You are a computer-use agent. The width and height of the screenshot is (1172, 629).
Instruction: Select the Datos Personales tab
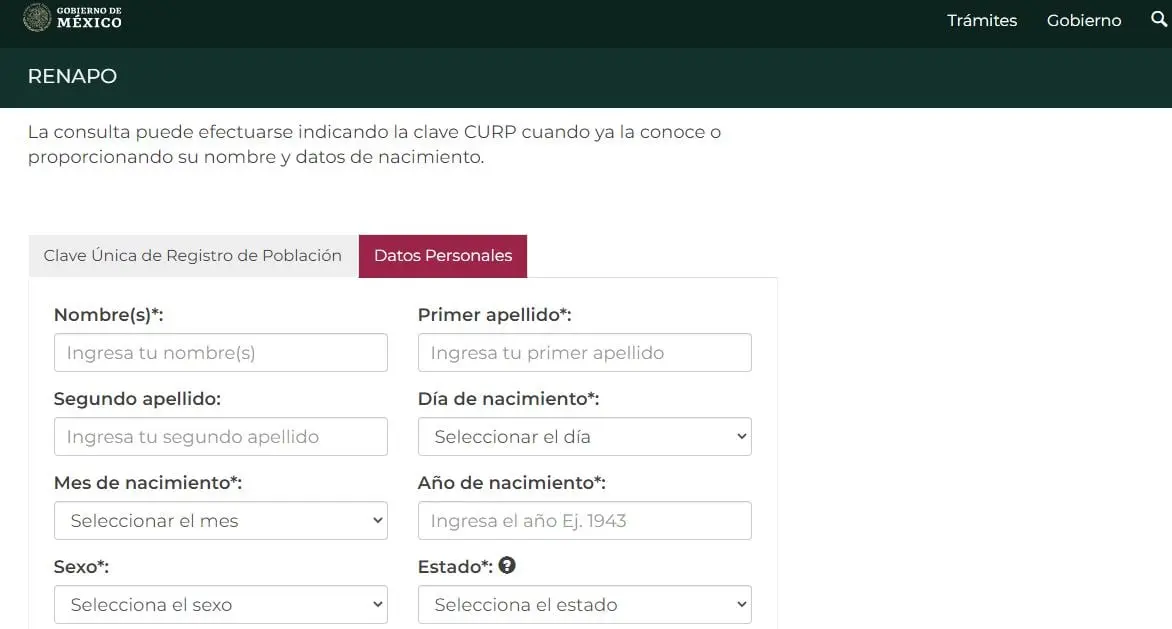(x=443, y=255)
